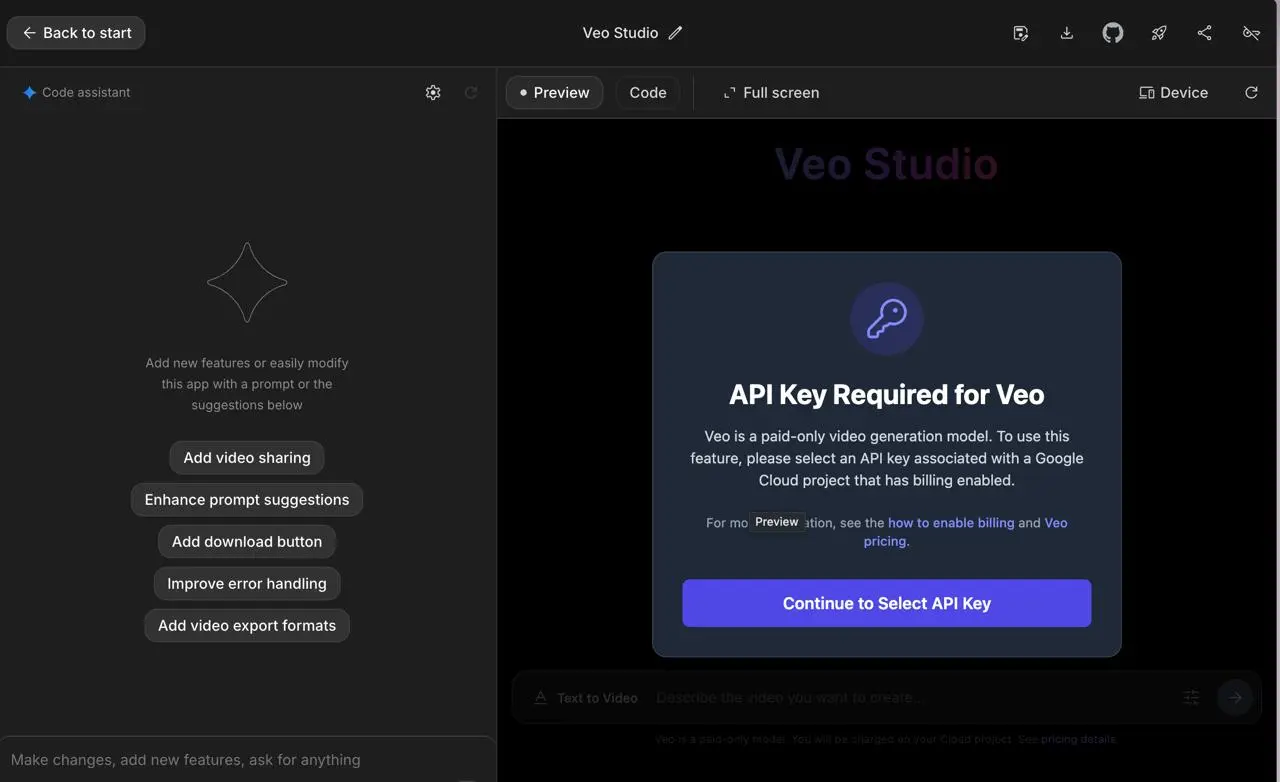Open the pricing details link at bottom
The image size is (1280, 782).
pos(1078,739)
